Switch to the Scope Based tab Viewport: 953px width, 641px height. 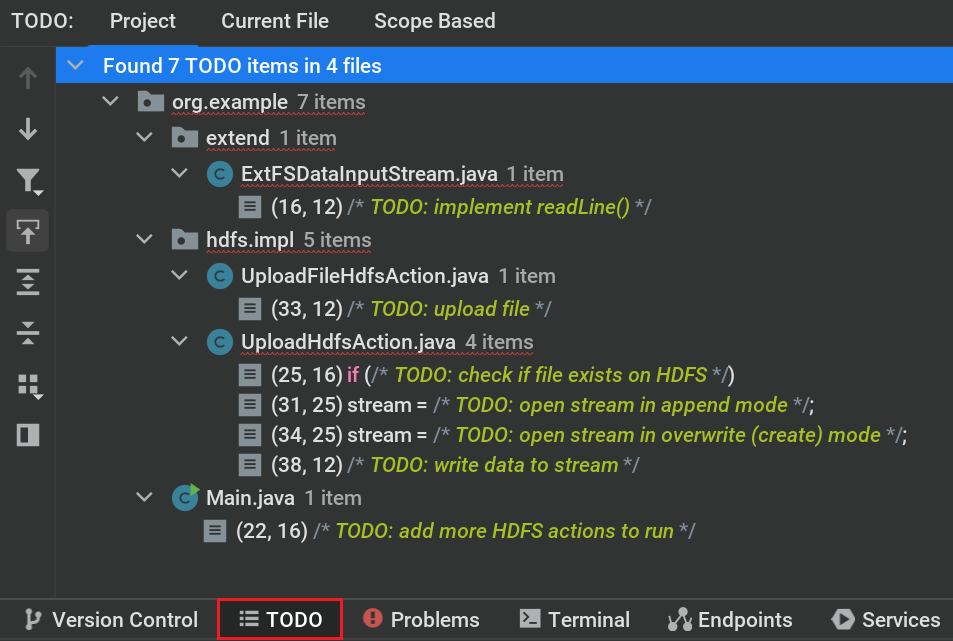[434, 21]
